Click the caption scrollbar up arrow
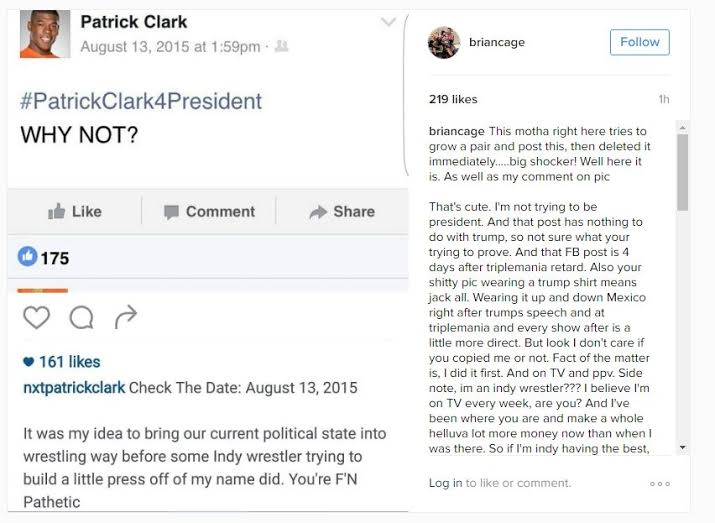 [x=682, y=127]
